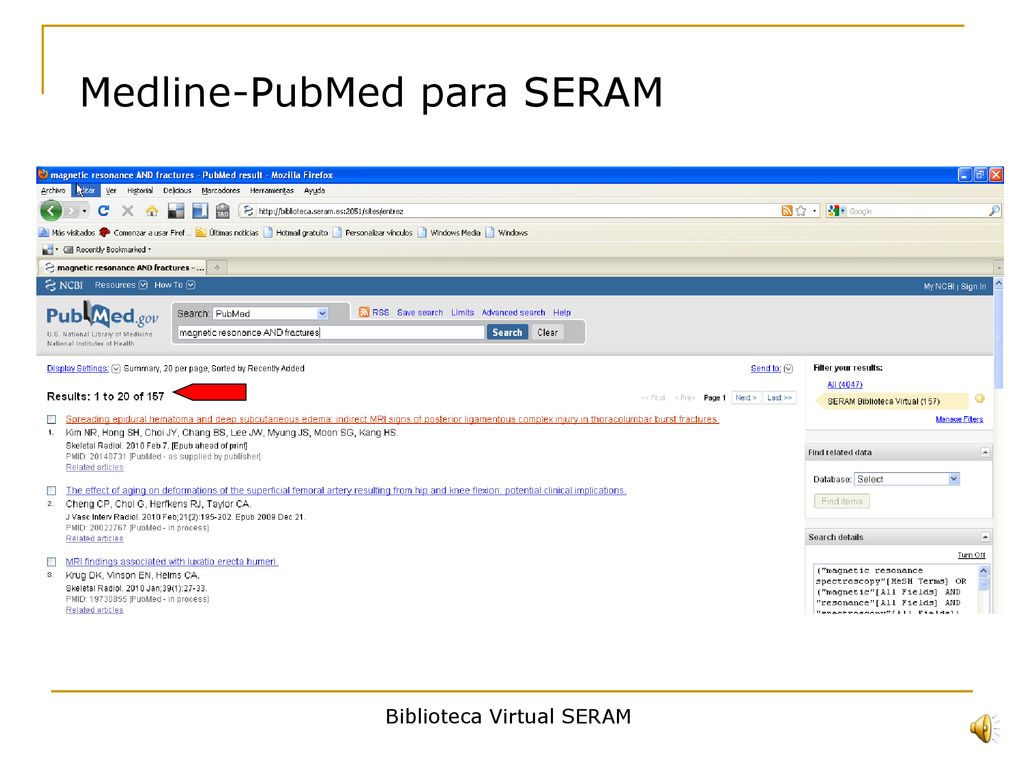Collapse the Find related data panel
This screenshot has height=768, width=1024.
(985, 452)
